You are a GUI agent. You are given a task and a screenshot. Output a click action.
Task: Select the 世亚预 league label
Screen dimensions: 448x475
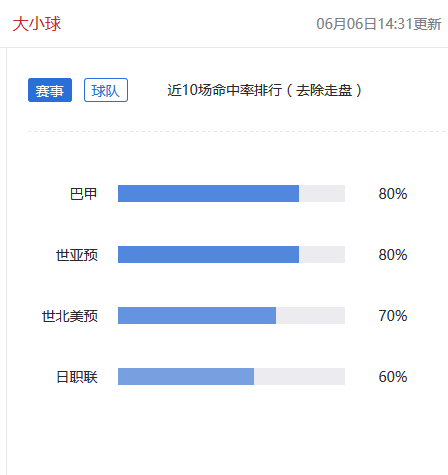tap(77, 255)
